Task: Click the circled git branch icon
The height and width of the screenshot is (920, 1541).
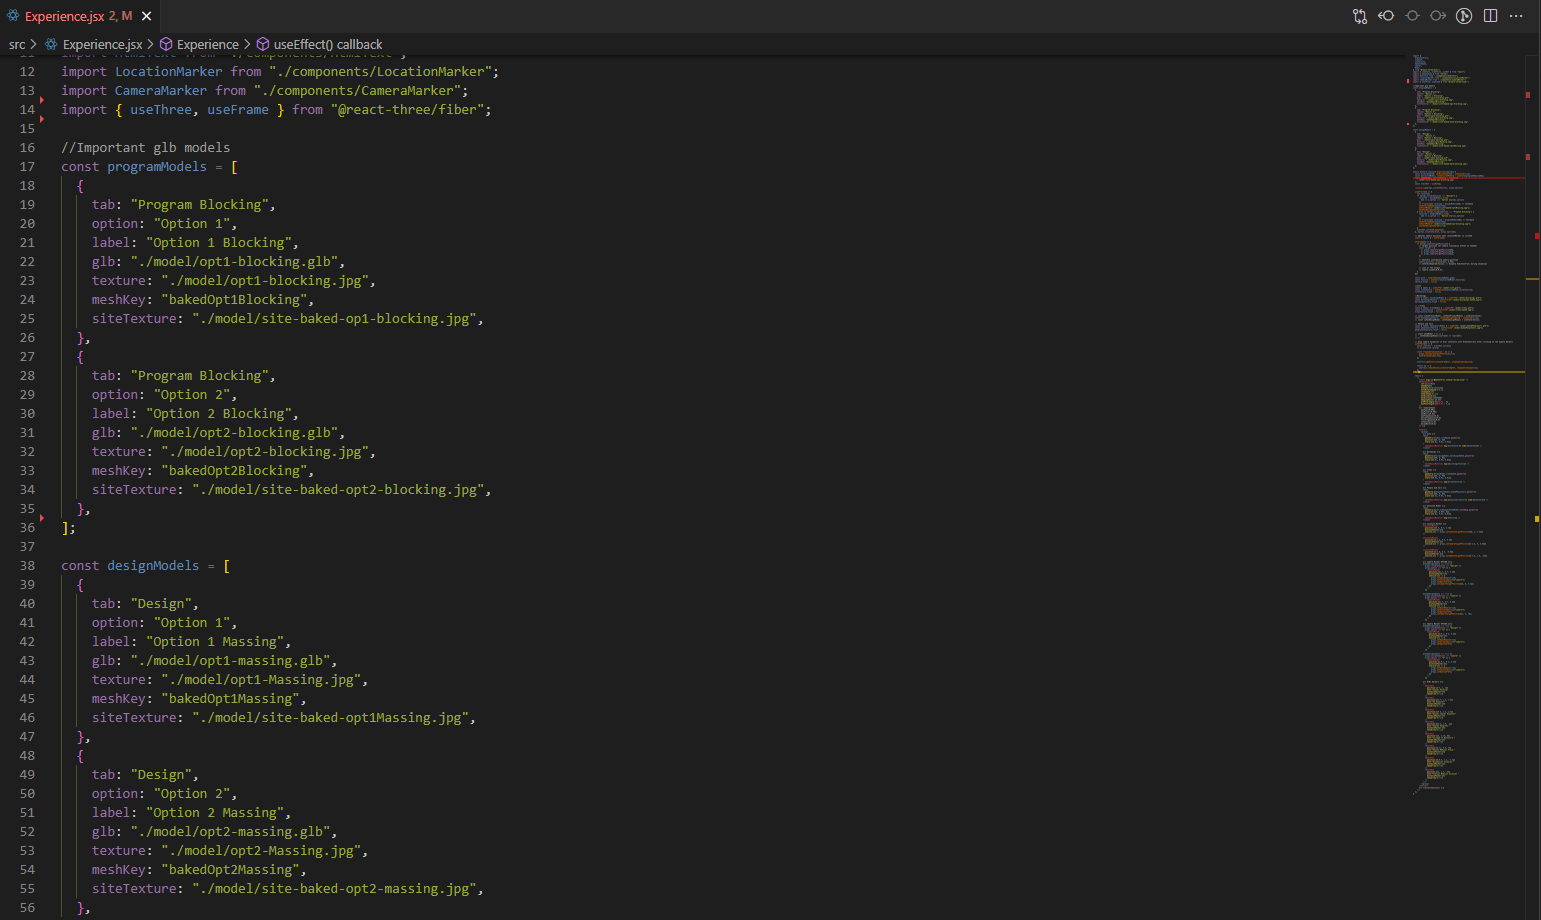Action: point(1464,16)
